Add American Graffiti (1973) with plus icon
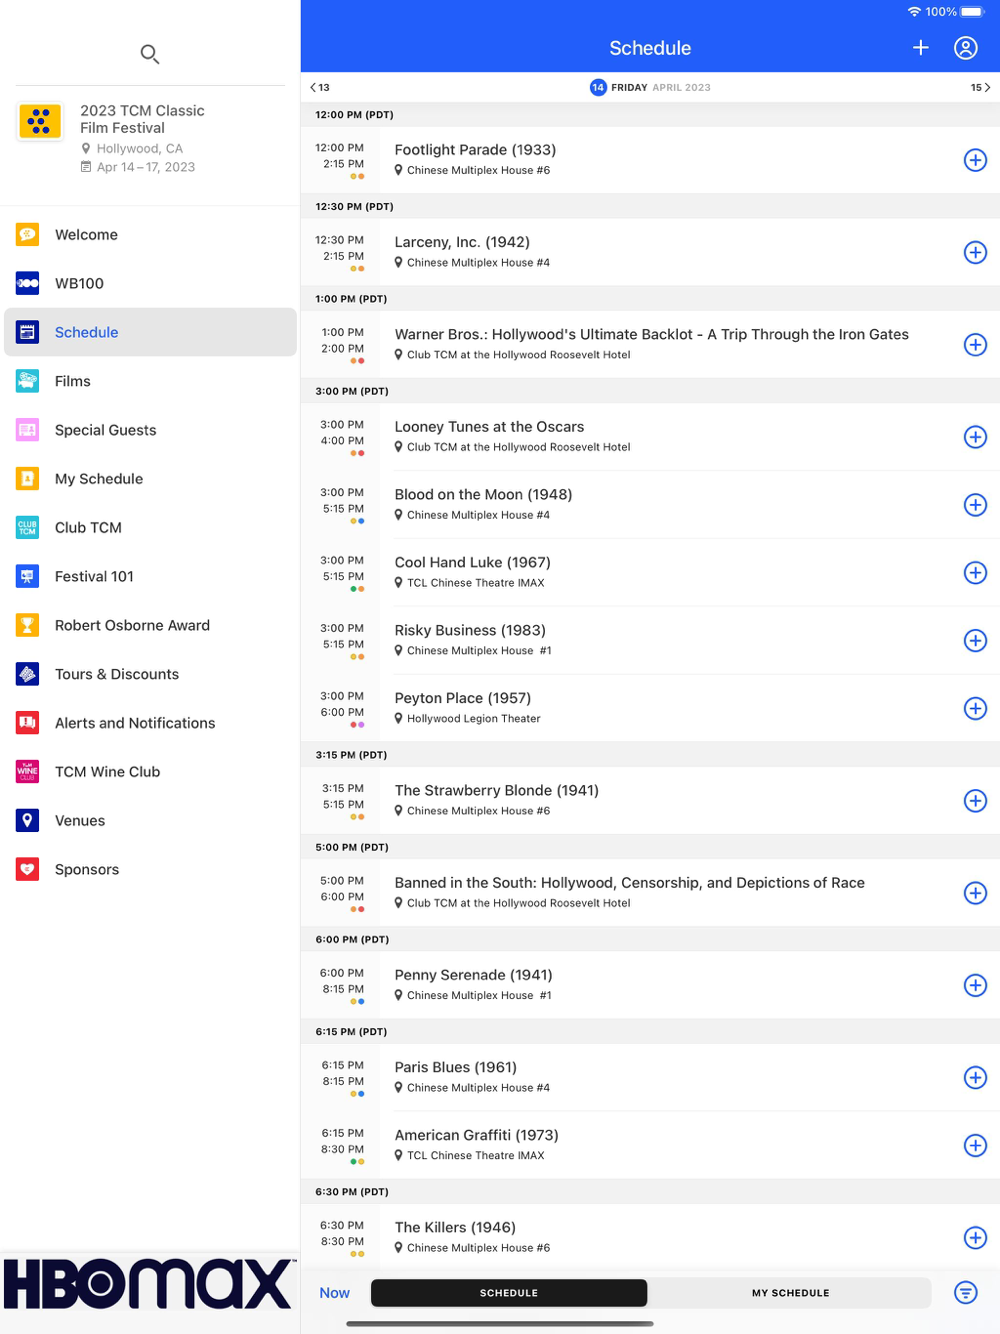The image size is (1000, 1334). 975,1145
